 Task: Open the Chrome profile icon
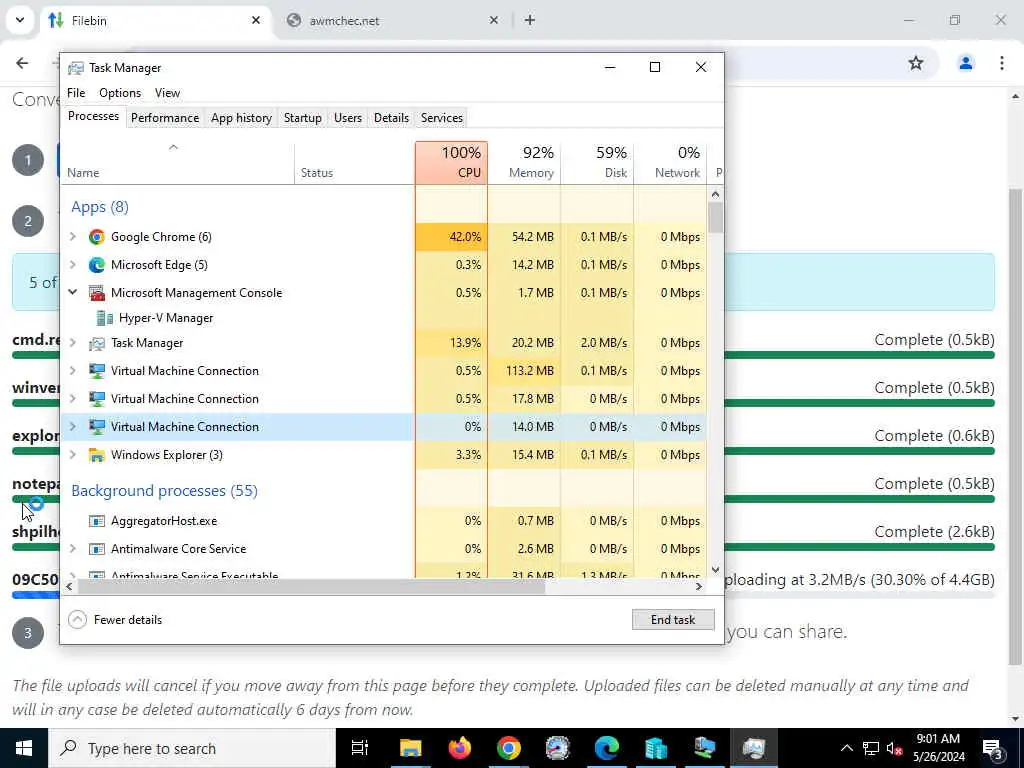point(966,63)
